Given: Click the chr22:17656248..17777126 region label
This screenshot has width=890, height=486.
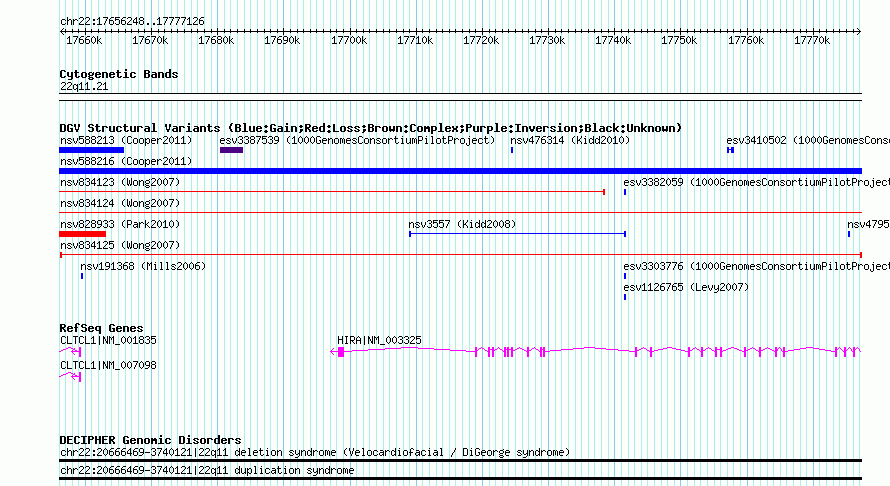Looking at the screenshot, I should click(132, 21).
